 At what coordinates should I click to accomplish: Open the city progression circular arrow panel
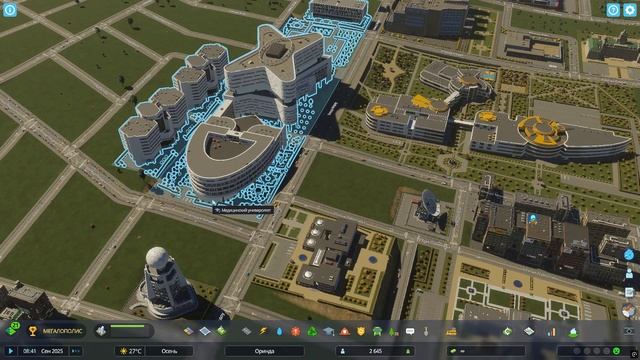pyautogui.click(x=507, y=331)
